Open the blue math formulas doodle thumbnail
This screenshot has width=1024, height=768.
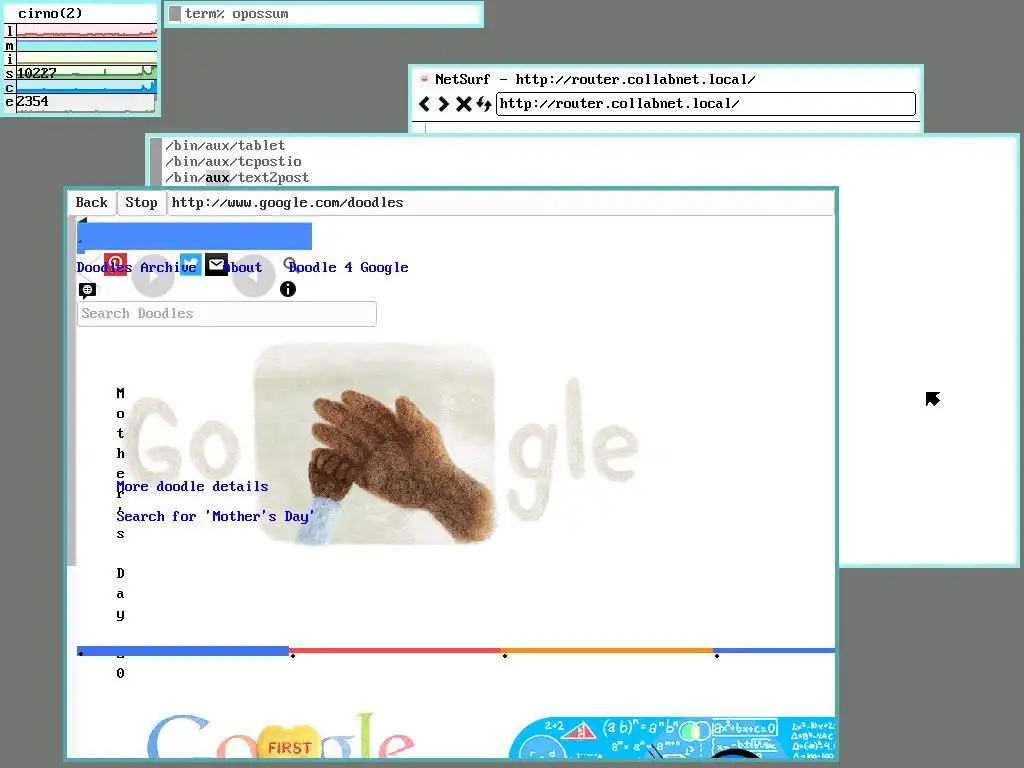671,739
